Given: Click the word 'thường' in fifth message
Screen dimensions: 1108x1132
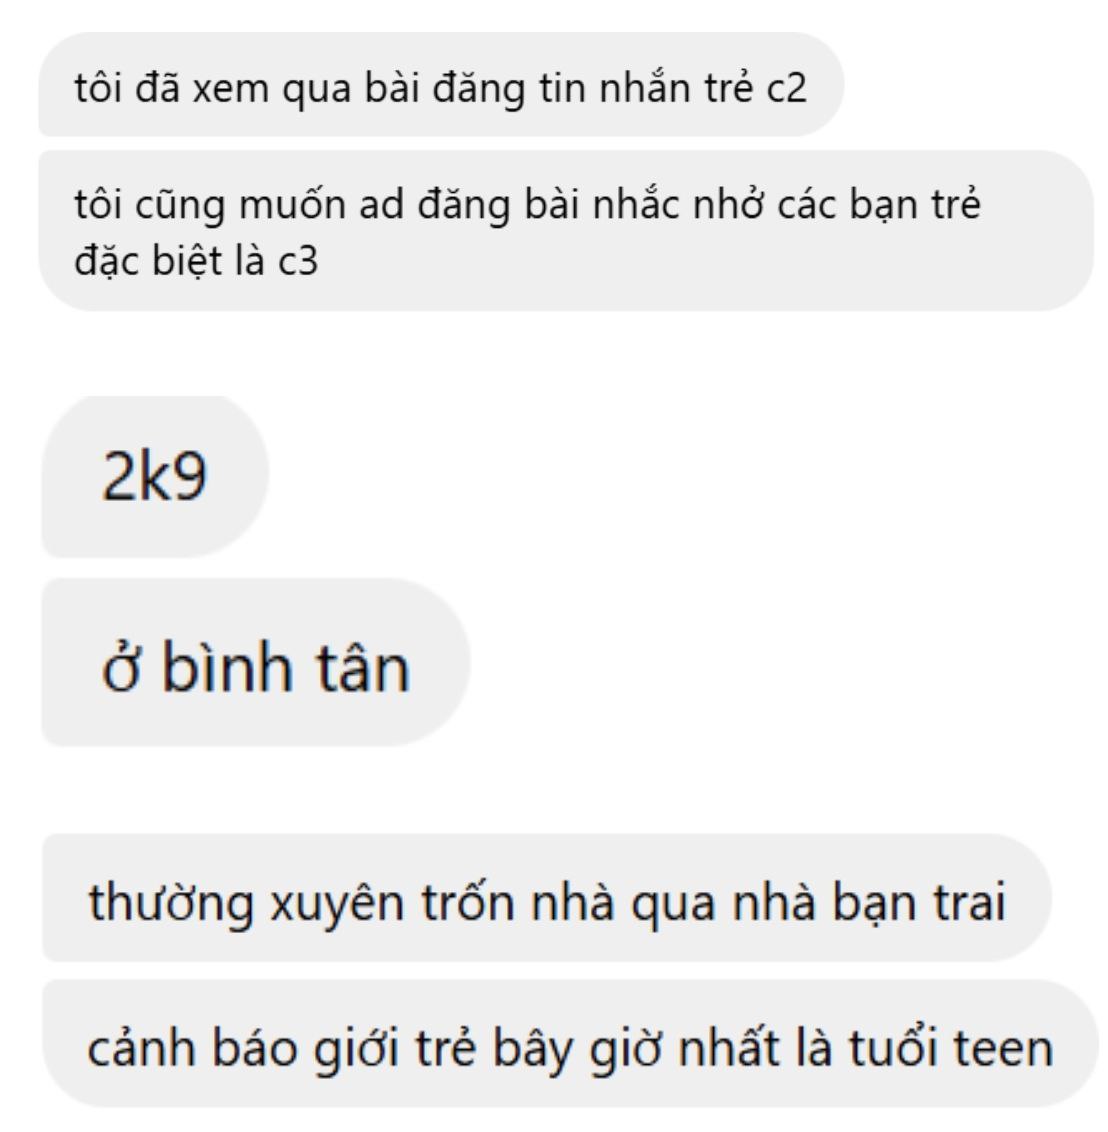Looking at the screenshot, I should [x=171, y=902].
